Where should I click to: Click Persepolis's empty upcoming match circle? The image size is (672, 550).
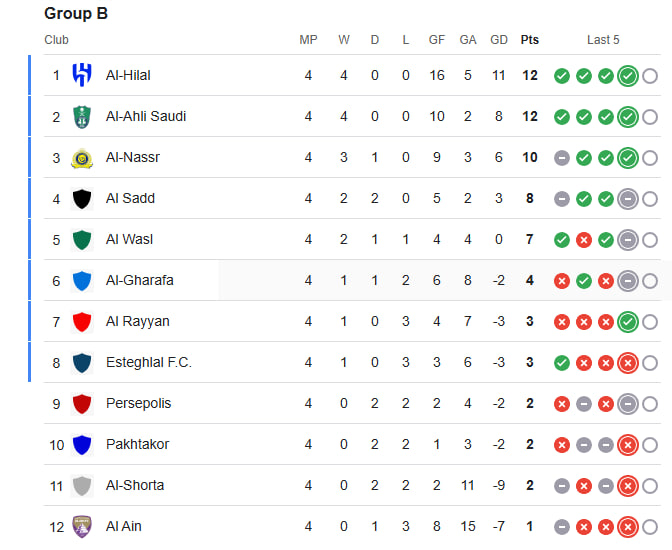point(650,404)
